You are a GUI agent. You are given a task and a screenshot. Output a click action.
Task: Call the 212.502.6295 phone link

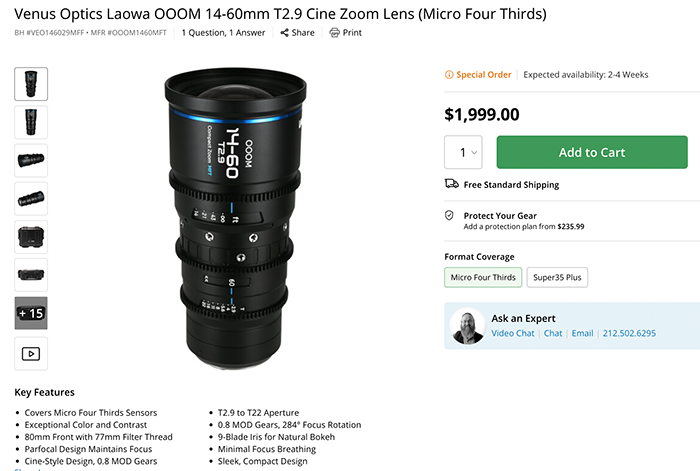629,333
